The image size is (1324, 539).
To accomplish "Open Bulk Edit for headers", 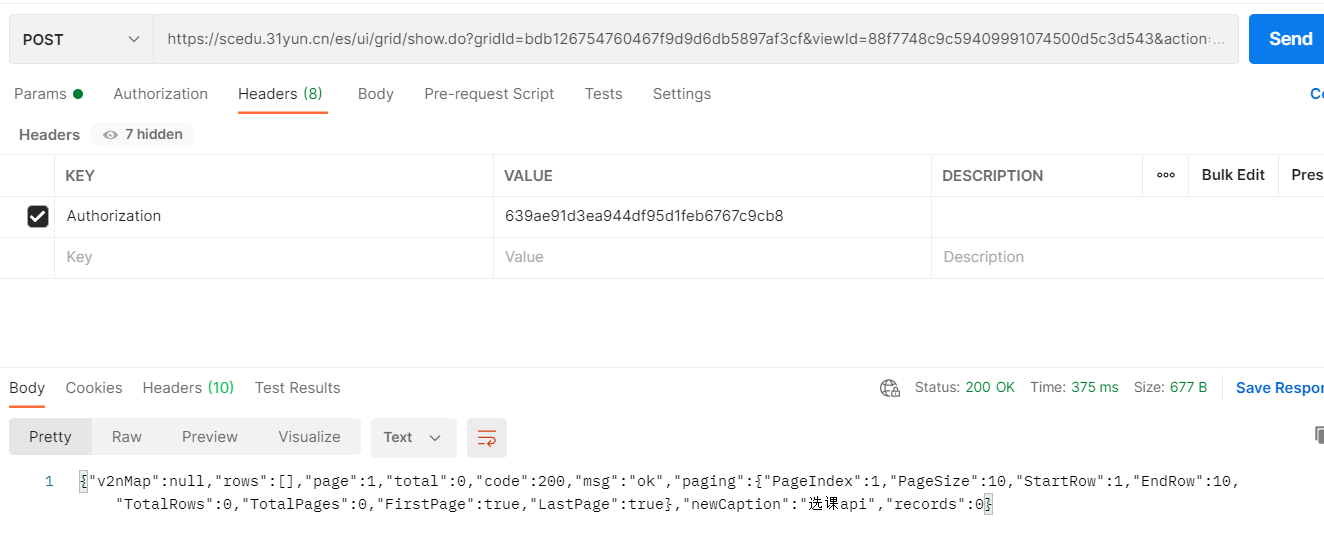I will (x=1233, y=175).
